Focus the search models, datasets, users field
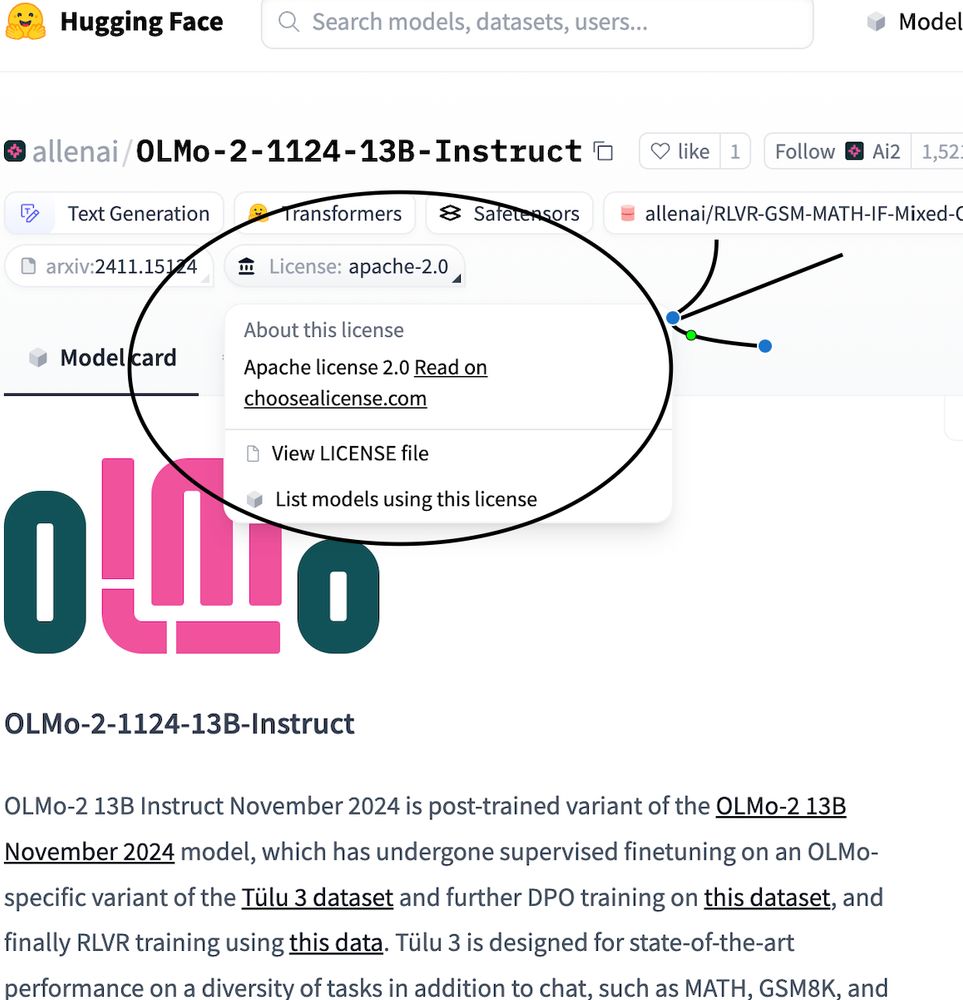 [x=537, y=22]
